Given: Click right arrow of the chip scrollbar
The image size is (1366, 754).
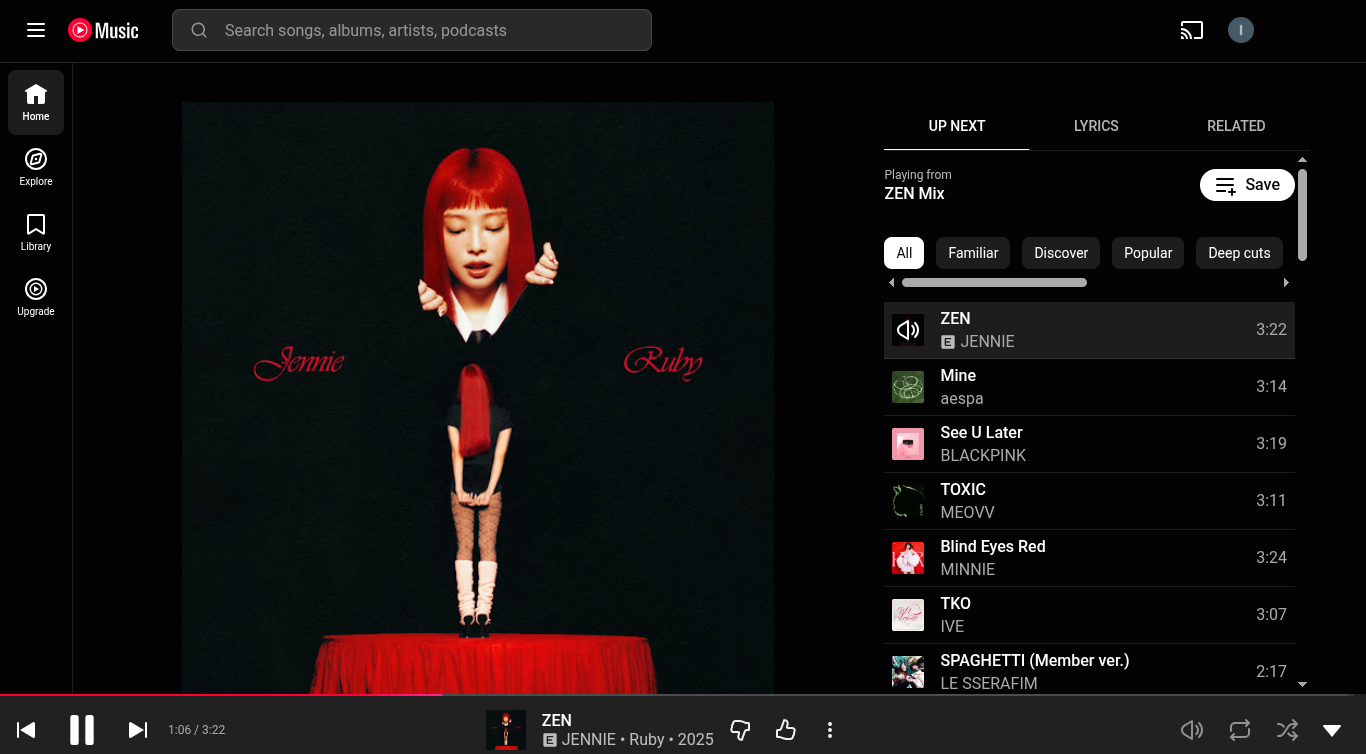Looking at the screenshot, I should (x=1287, y=283).
